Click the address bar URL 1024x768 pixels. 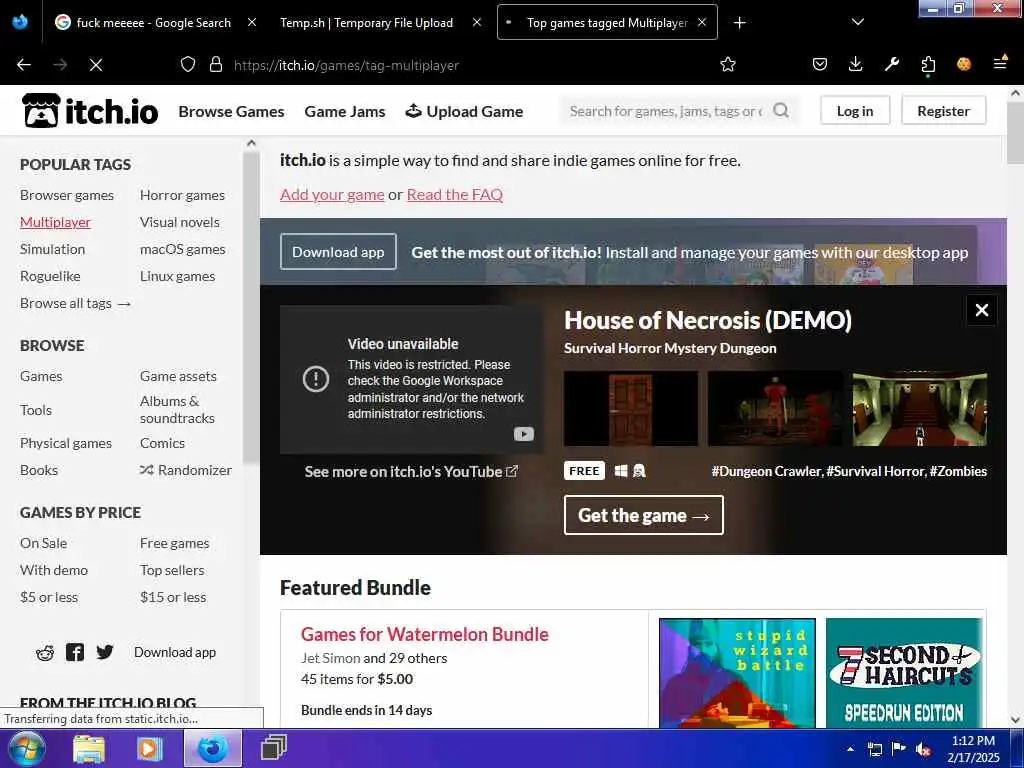pos(346,65)
